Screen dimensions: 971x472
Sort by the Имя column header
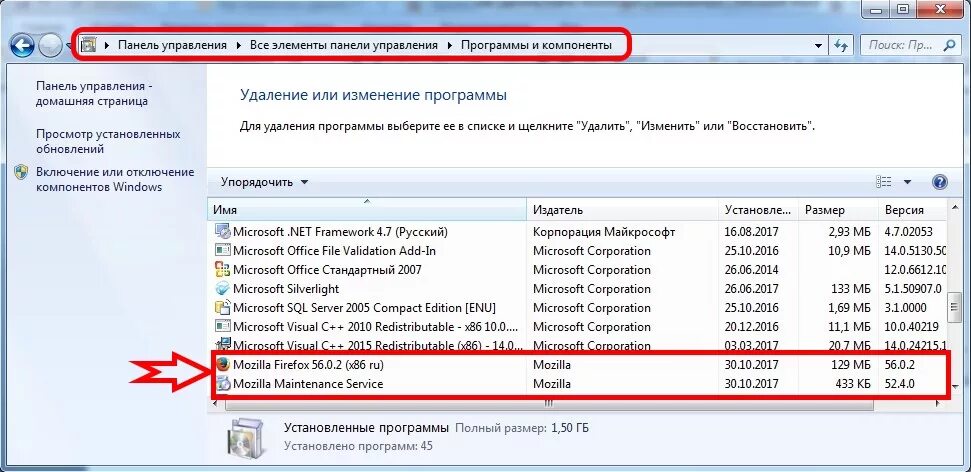click(x=367, y=210)
